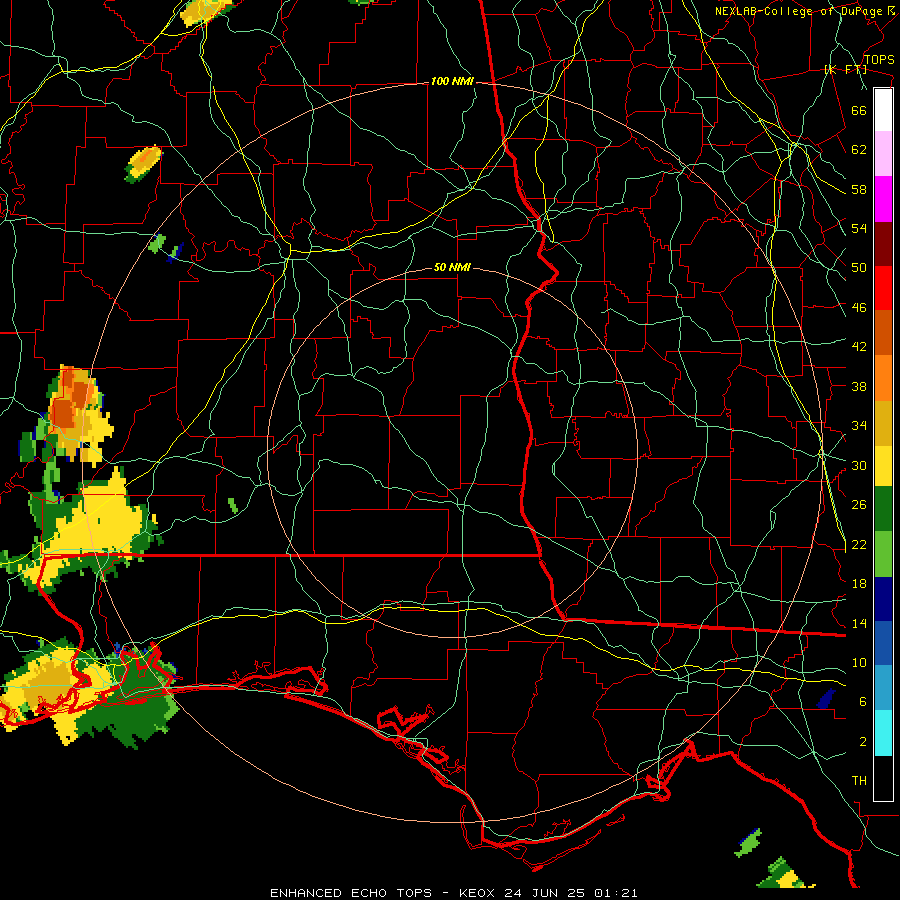Click the light green legend swatch

coord(883,554)
